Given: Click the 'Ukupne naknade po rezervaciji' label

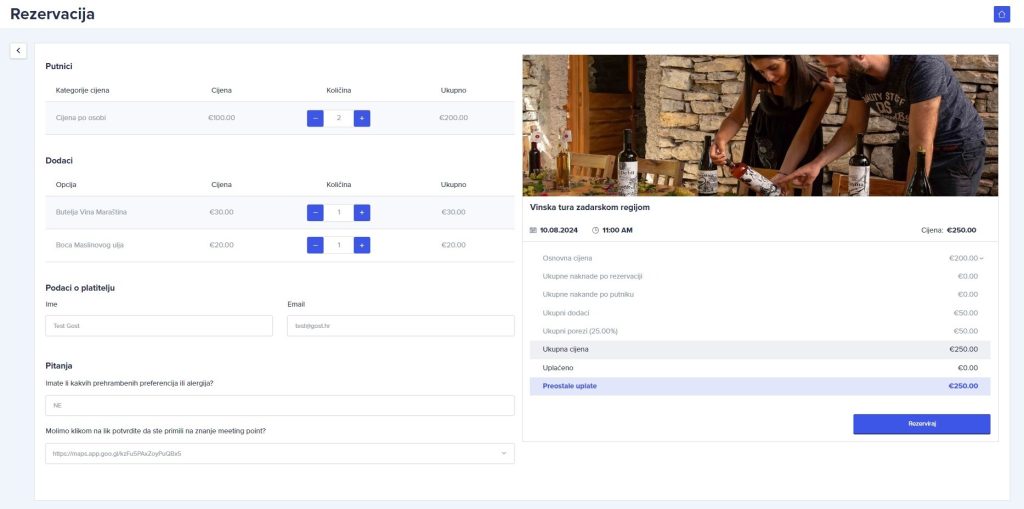Looking at the screenshot, I should tap(592, 276).
